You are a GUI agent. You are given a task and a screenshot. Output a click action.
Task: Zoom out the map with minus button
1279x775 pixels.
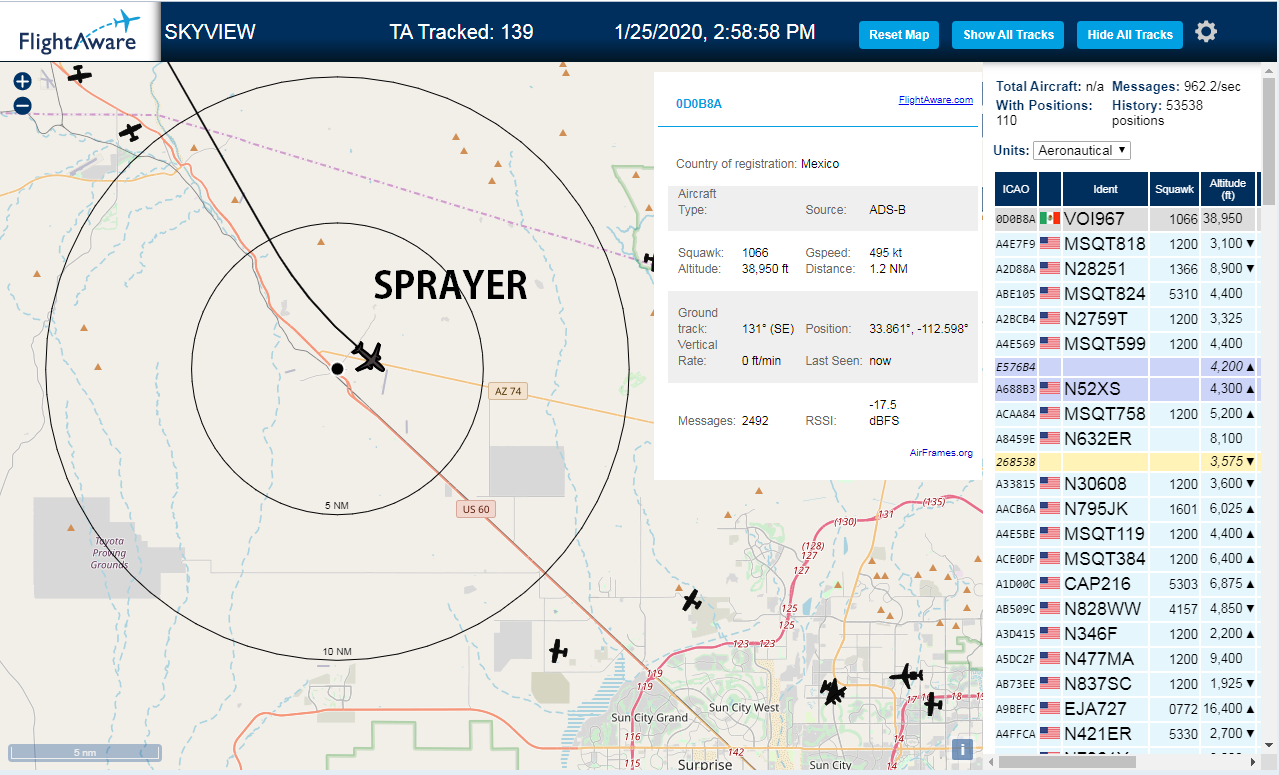point(22,105)
